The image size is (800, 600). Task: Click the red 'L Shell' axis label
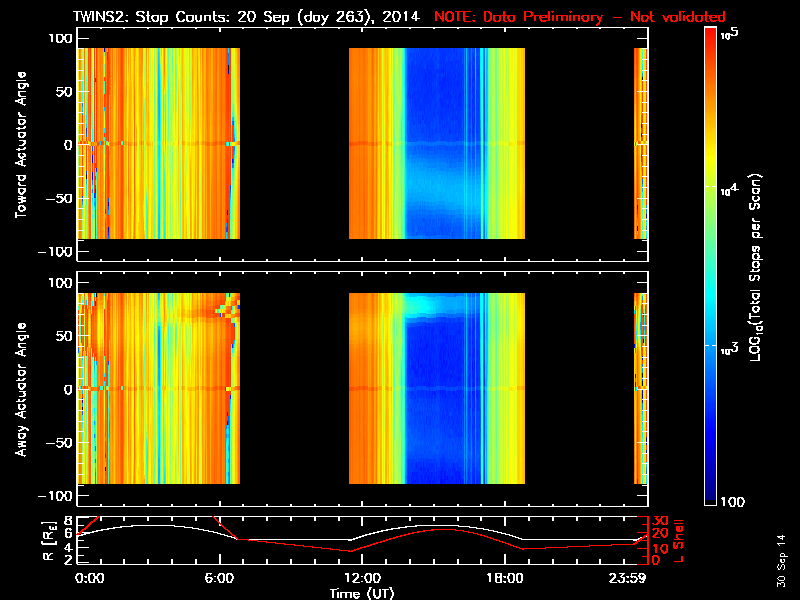[x=678, y=541]
